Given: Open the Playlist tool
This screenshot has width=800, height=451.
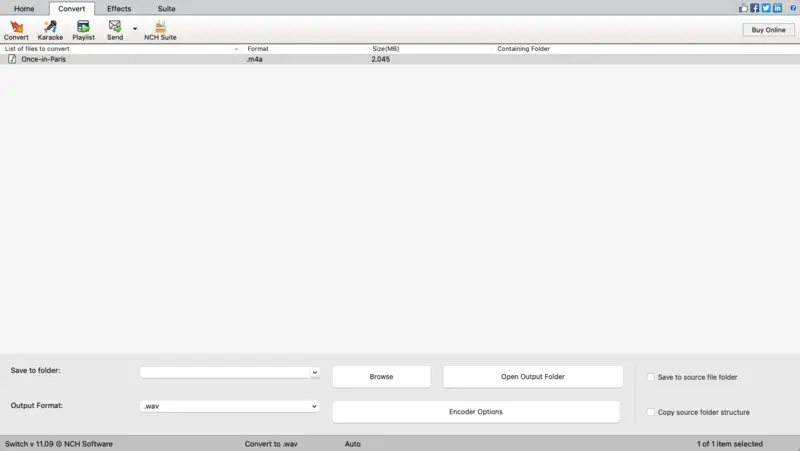Looking at the screenshot, I should 83,30.
